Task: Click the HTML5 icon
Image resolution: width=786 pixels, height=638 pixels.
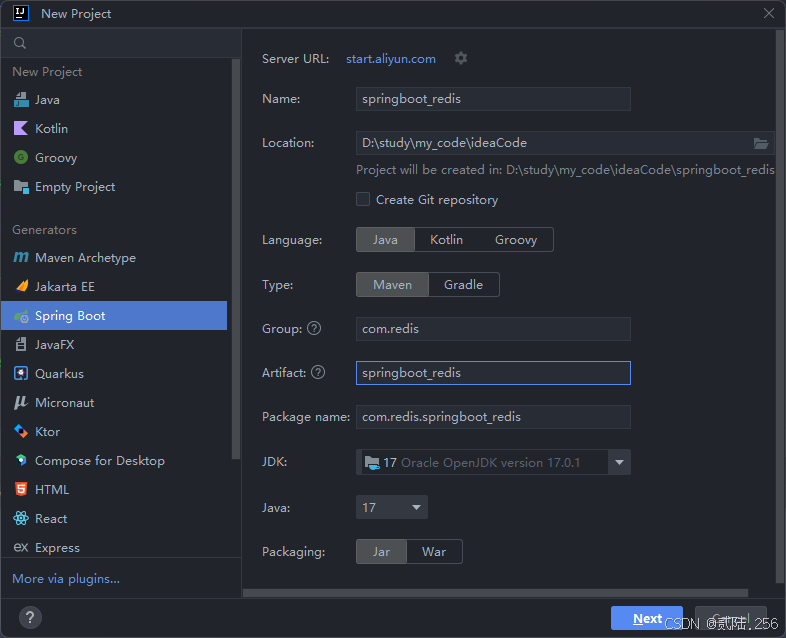Action: pyautogui.click(x=21, y=489)
